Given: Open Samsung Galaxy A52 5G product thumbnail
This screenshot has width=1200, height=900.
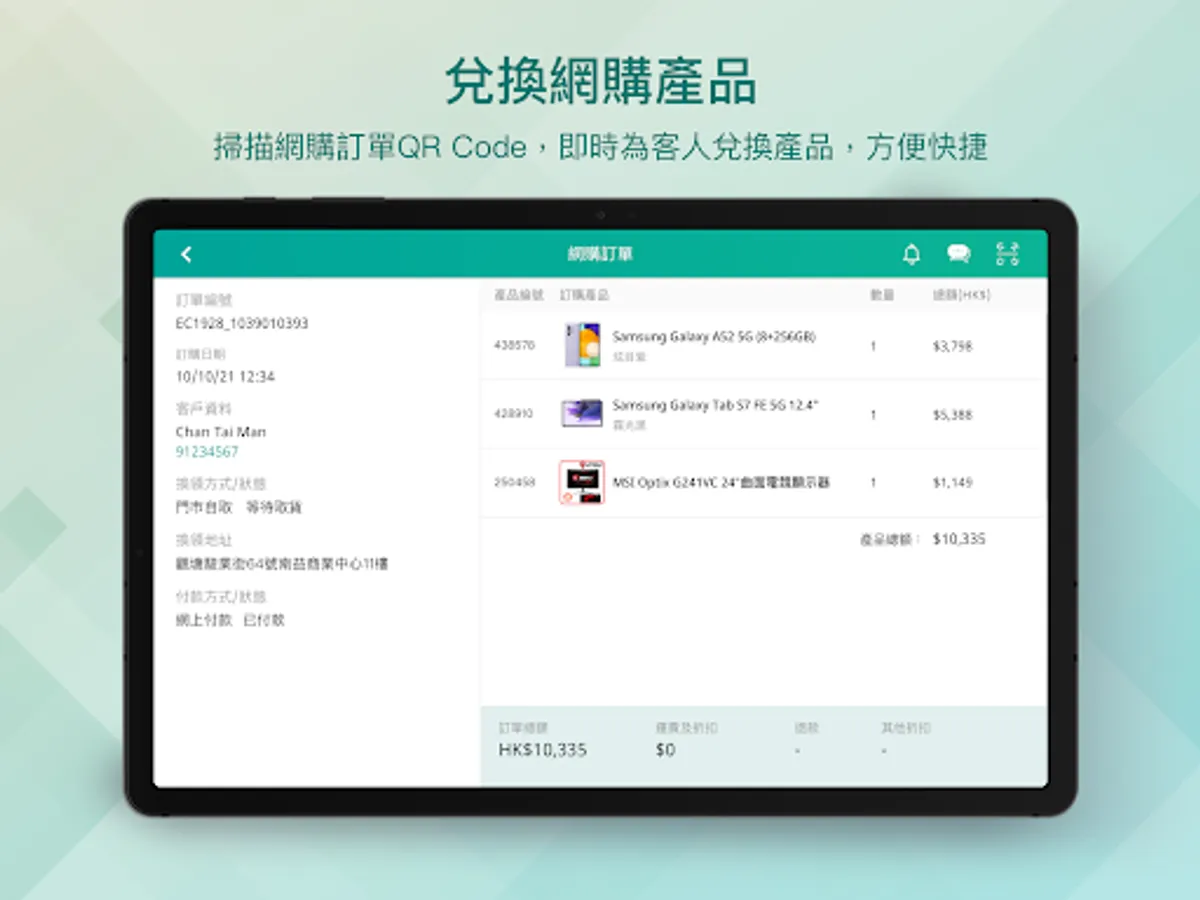Looking at the screenshot, I should point(582,345).
